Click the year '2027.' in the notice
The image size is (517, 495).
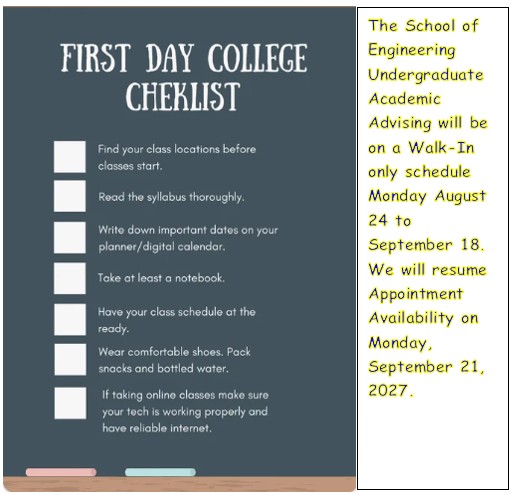coord(391,390)
